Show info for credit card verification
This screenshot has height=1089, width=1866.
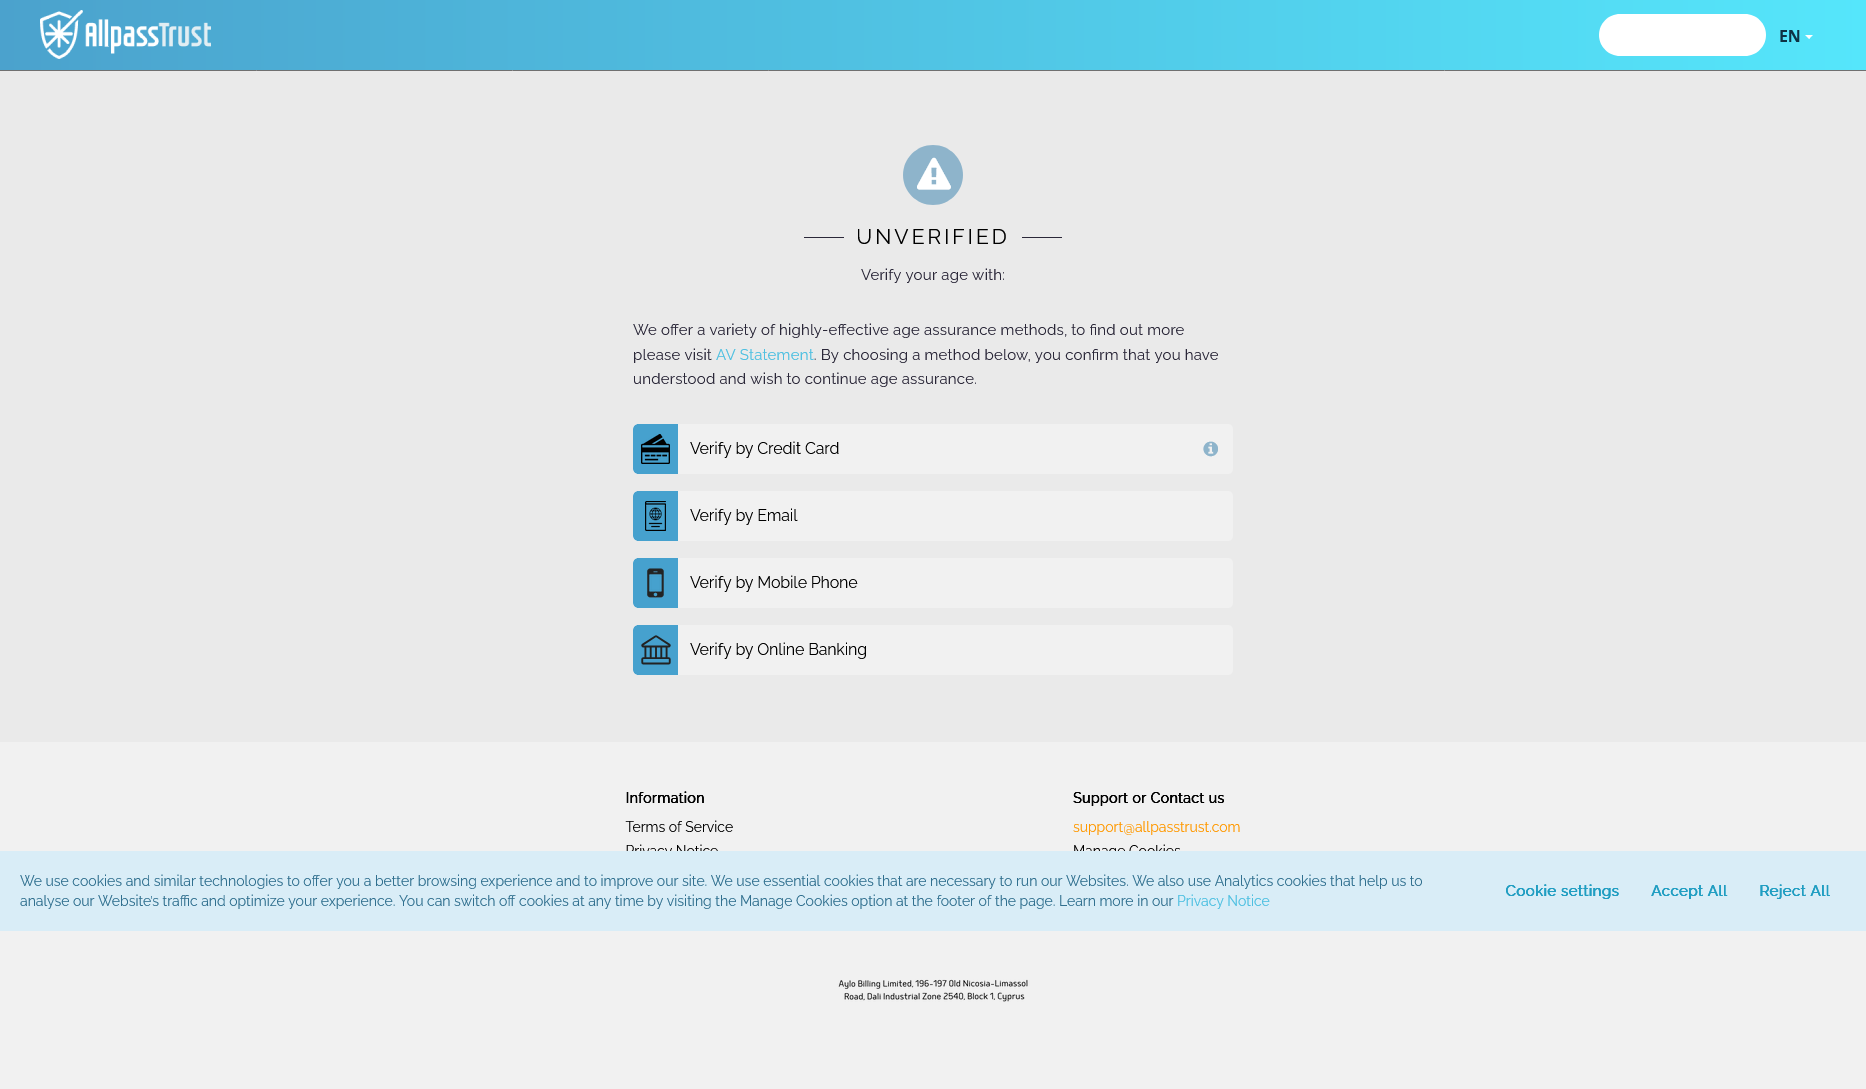tap(1210, 449)
